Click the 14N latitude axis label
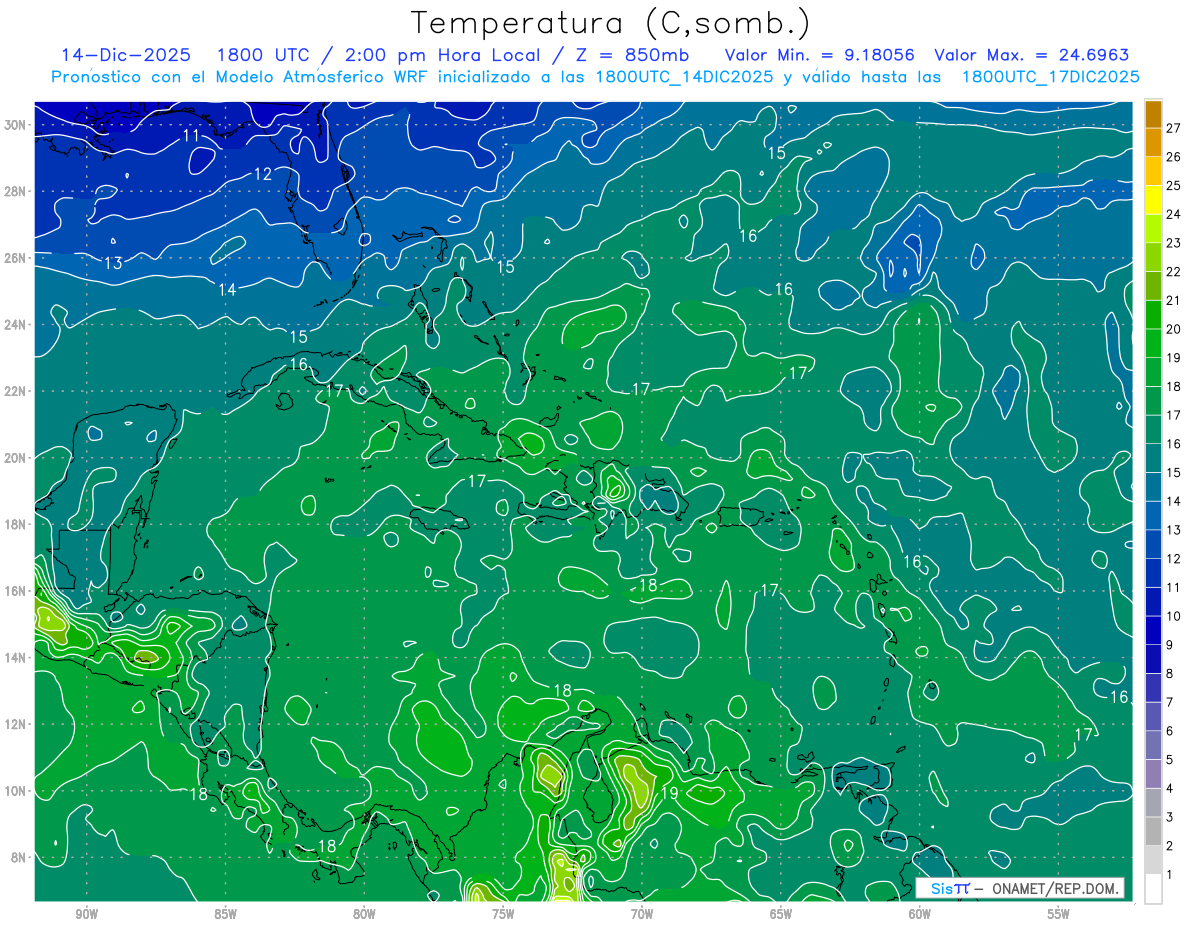This screenshot has width=1200, height=927. point(17,657)
